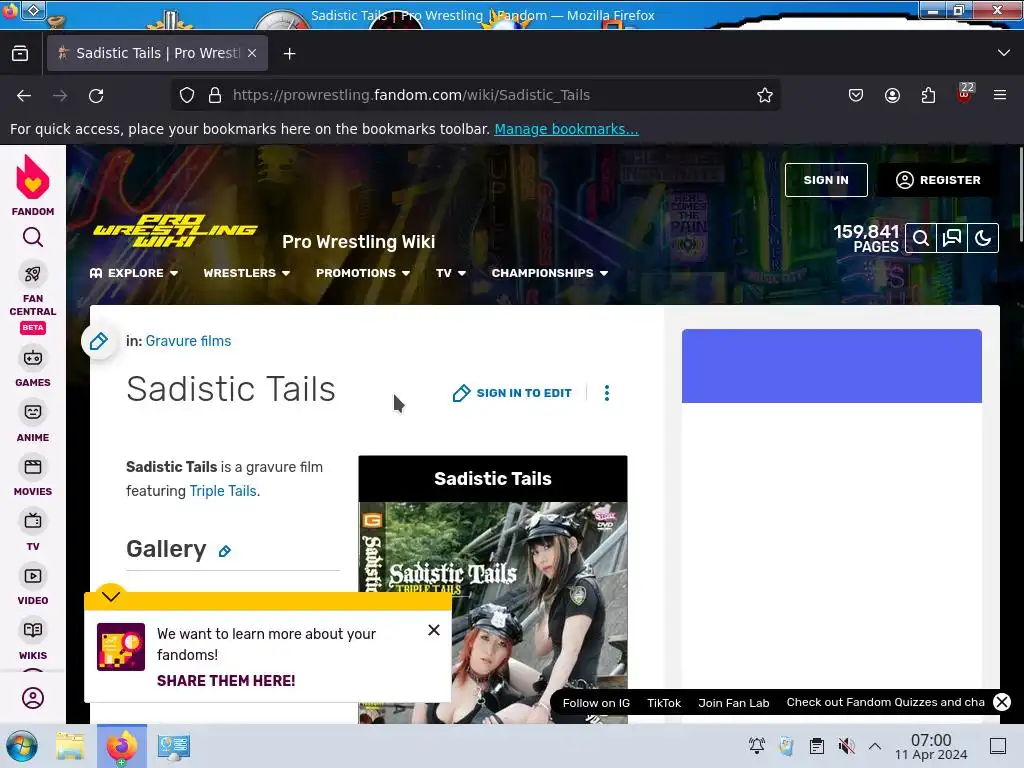
Task: Click Follow on IG
Action: pos(596,703)
